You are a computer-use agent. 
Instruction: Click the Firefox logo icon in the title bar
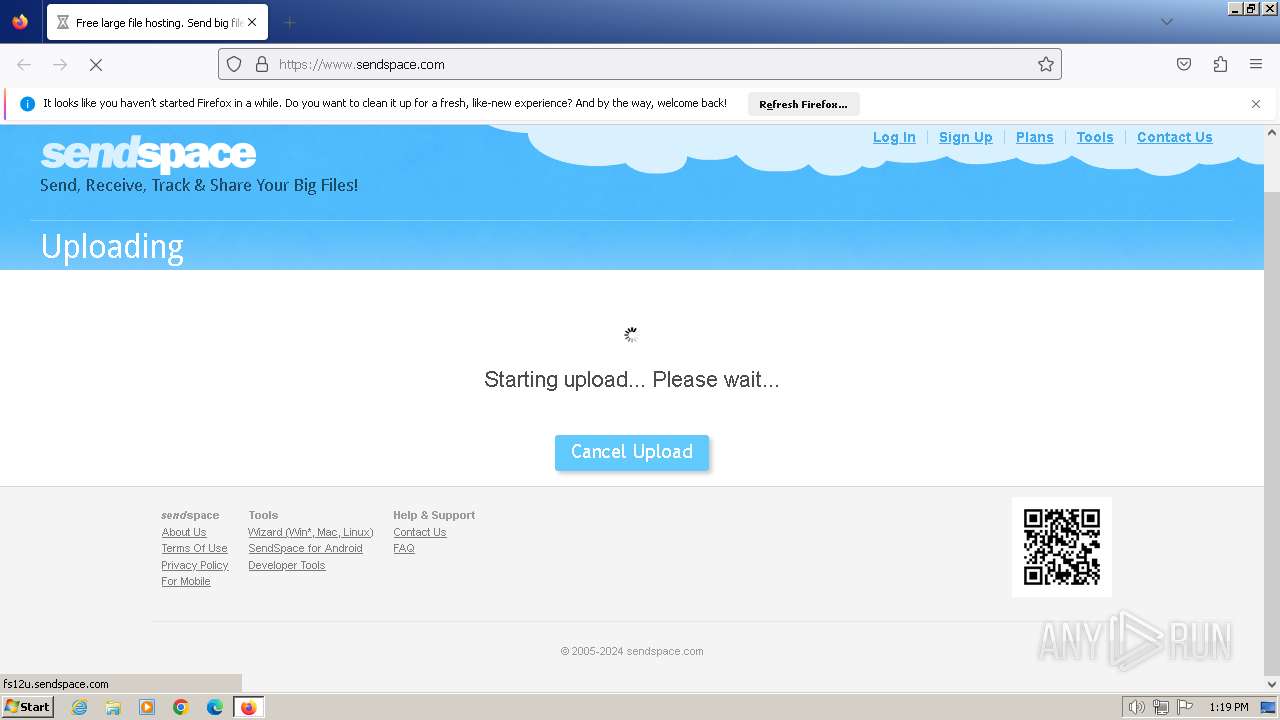(20, 21)
